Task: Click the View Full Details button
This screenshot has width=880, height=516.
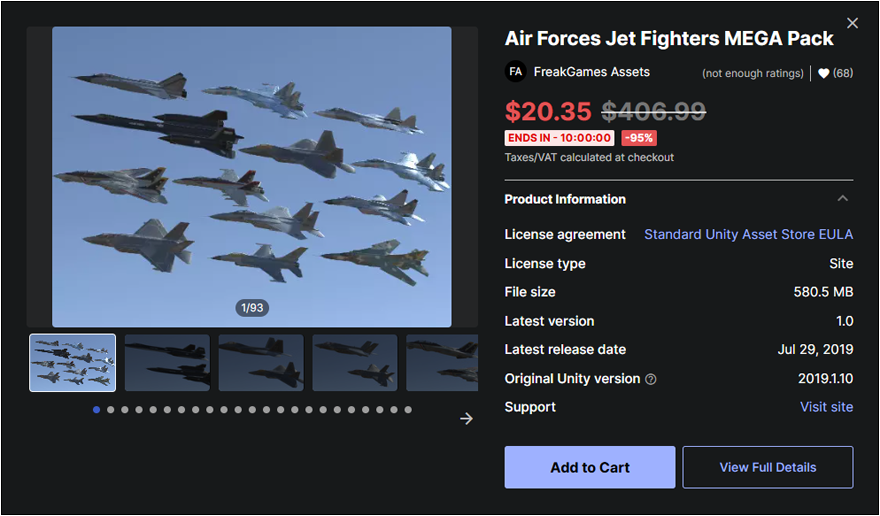Action: pos(767,467)
